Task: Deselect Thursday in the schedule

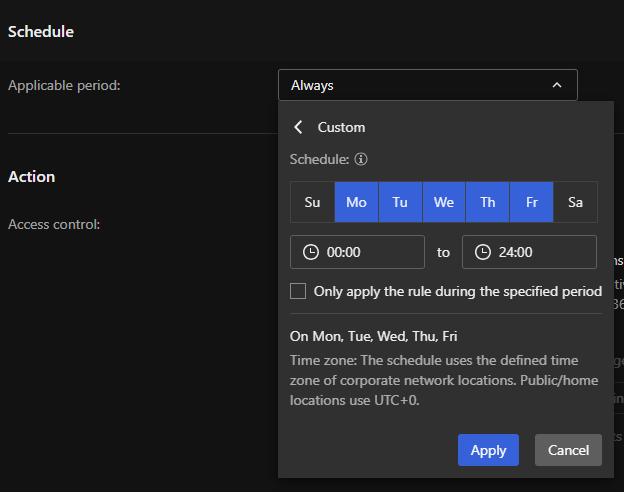Action: 488,202
